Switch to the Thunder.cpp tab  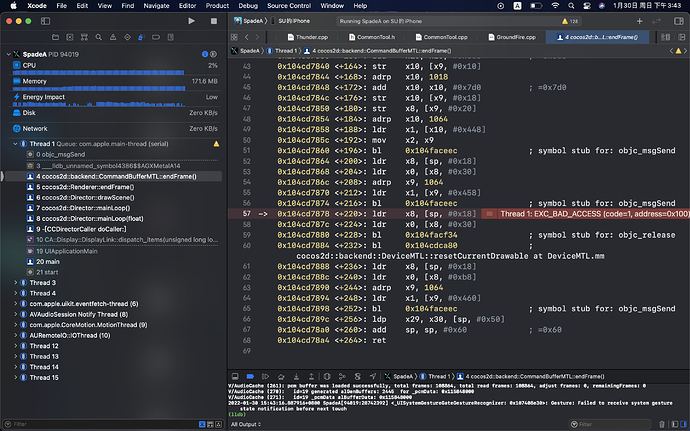[313, 37]
